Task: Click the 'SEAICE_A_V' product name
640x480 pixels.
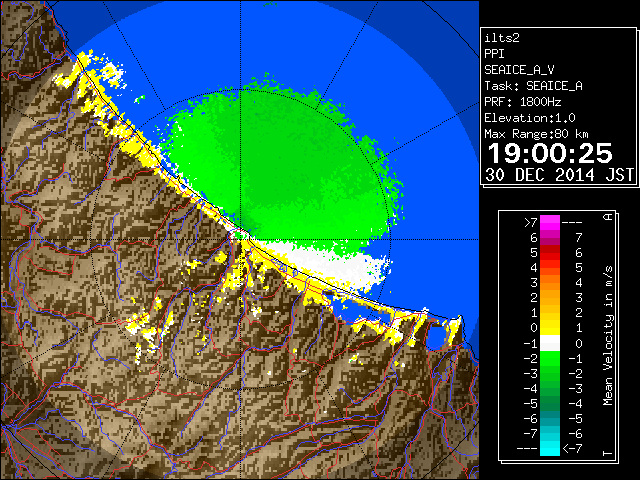Action: [519, 70]
